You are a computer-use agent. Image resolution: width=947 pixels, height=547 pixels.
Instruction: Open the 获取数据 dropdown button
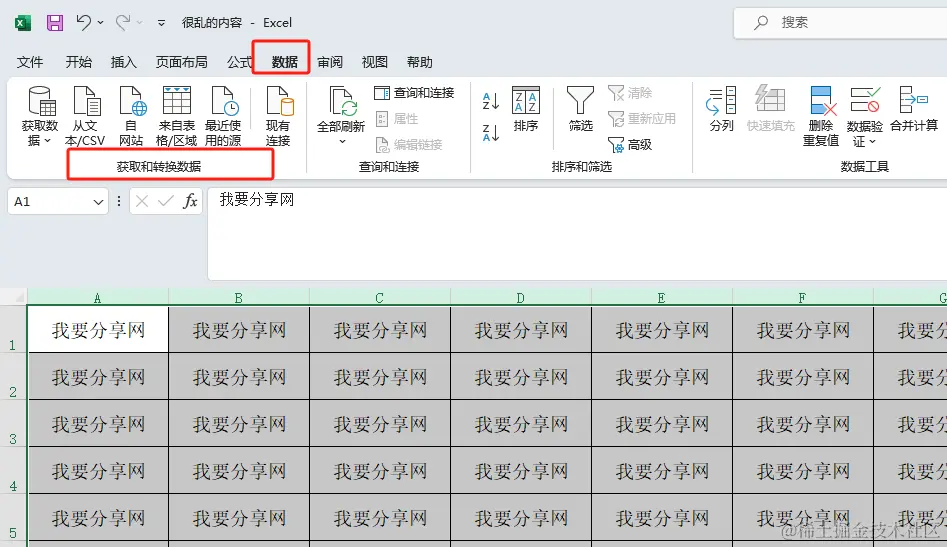pyautogui.click(x=40, y=116)
